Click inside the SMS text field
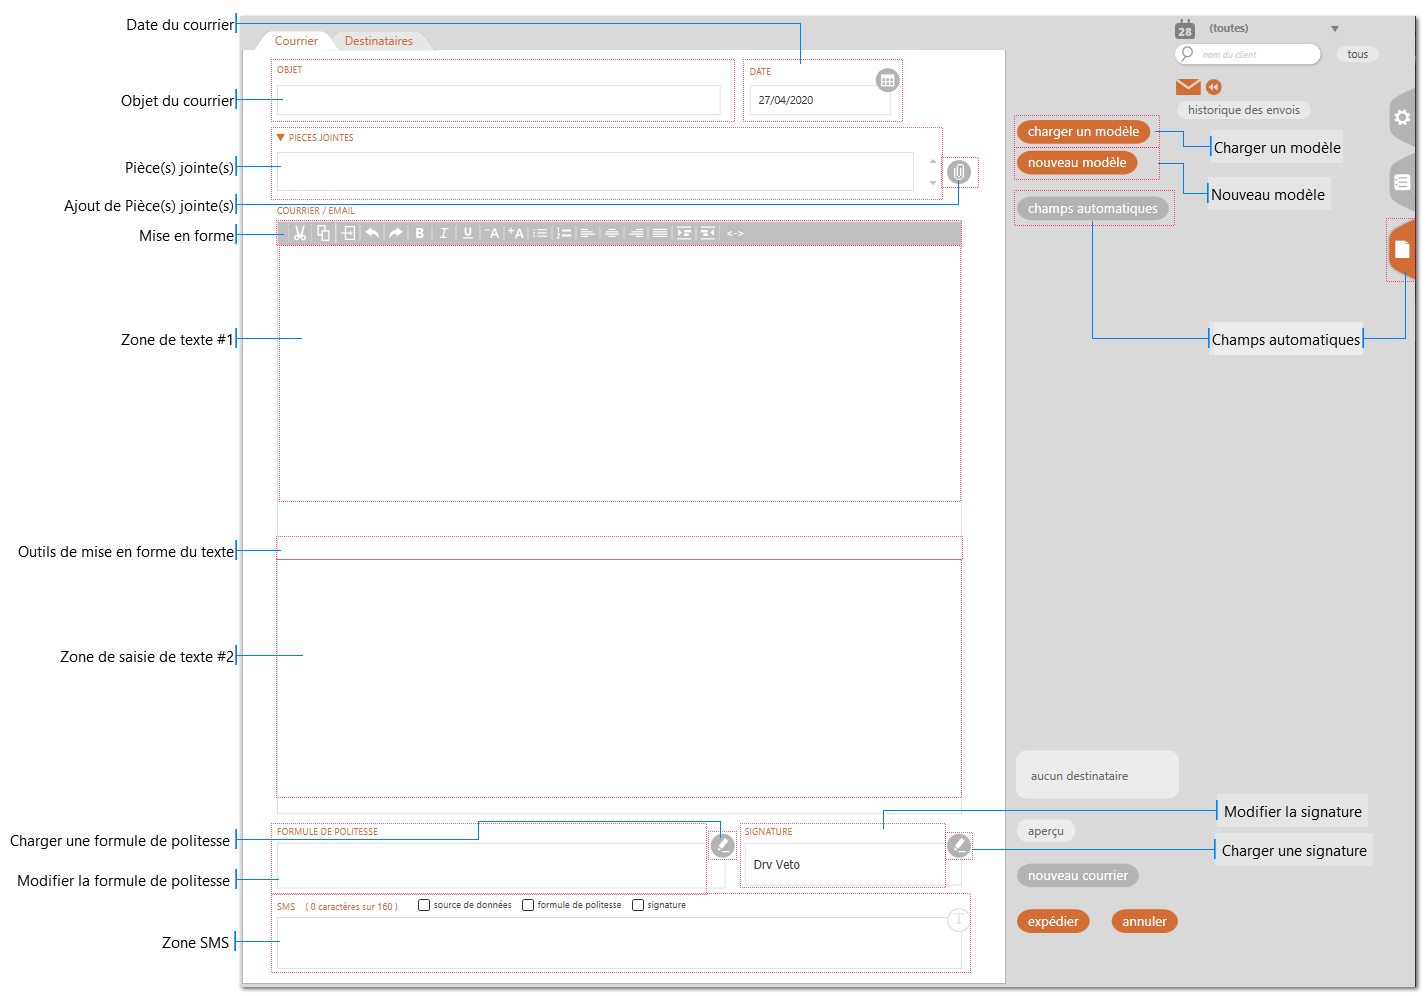1427x996 pixels. point(619,943)
